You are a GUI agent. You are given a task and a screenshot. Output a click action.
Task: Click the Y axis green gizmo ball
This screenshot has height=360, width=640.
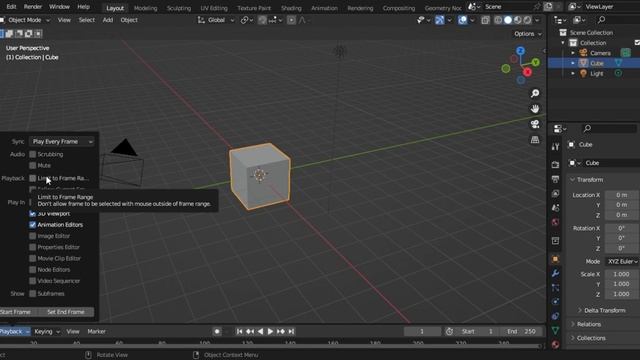[536, 62]
